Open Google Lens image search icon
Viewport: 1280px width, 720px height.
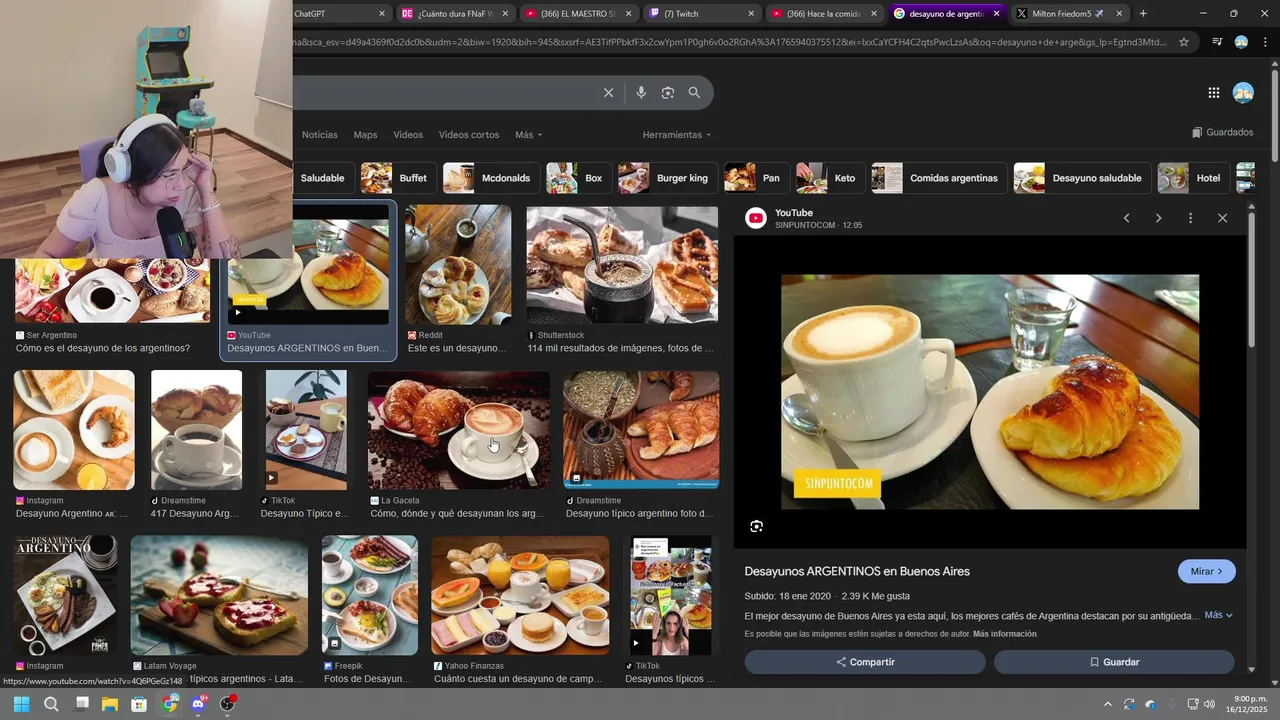(668, 93)
